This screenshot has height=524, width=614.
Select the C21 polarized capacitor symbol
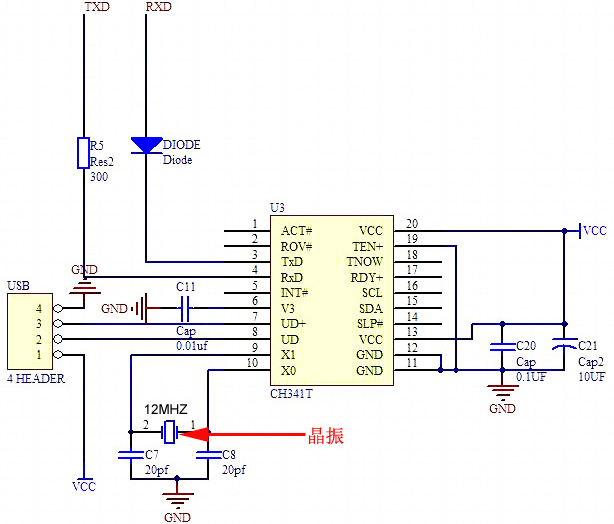point(564,346)
